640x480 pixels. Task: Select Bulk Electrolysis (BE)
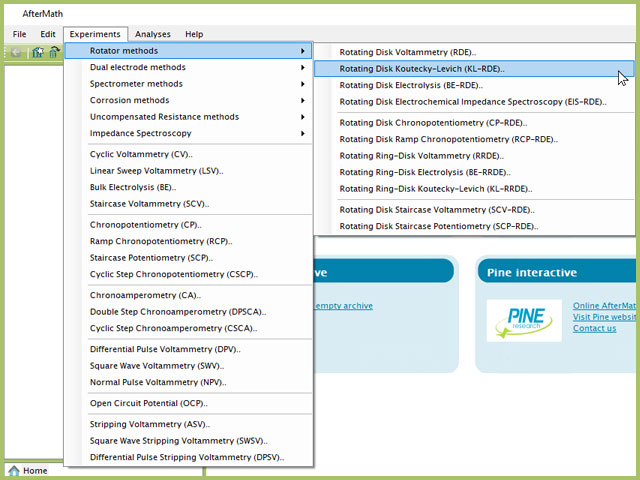click(x=189, y=187)
